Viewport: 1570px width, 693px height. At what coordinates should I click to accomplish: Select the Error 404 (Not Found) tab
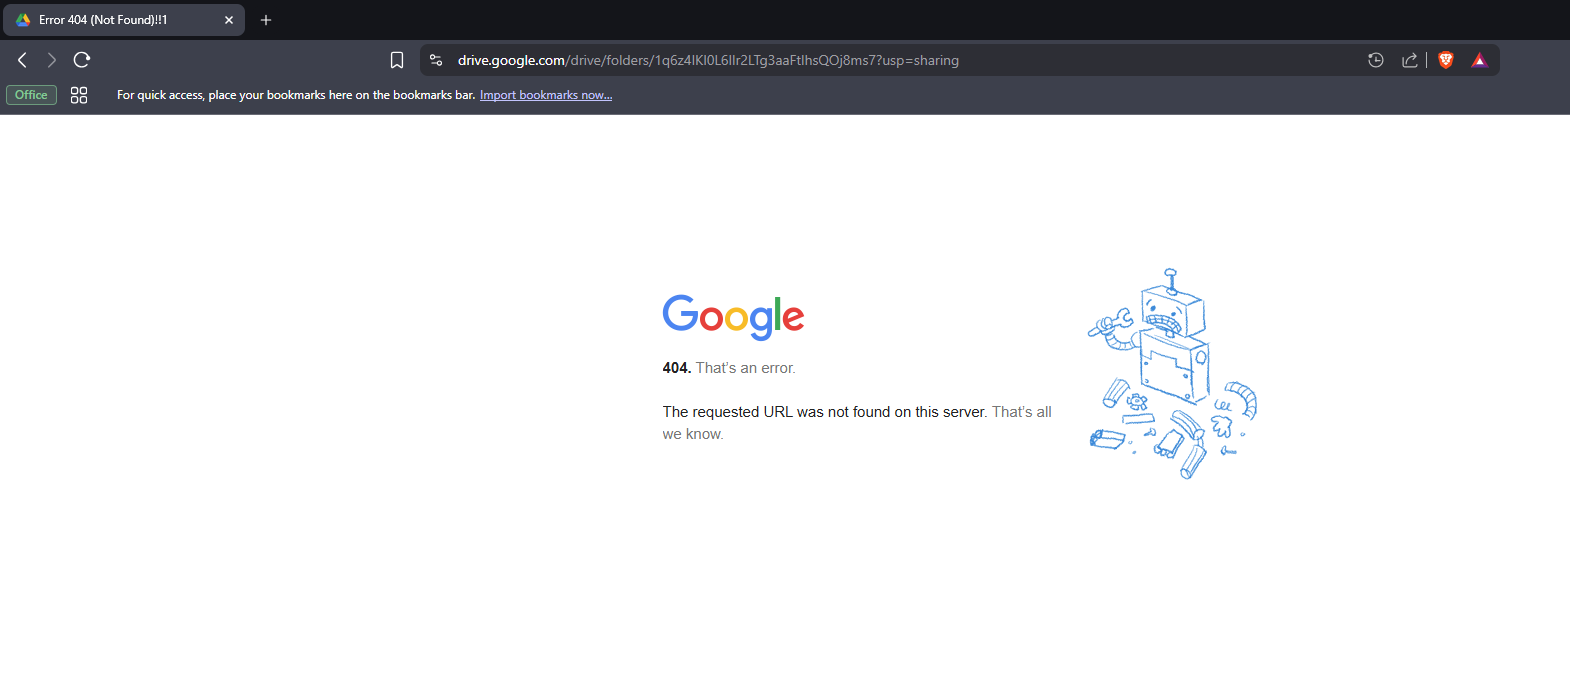click(124, 20)
